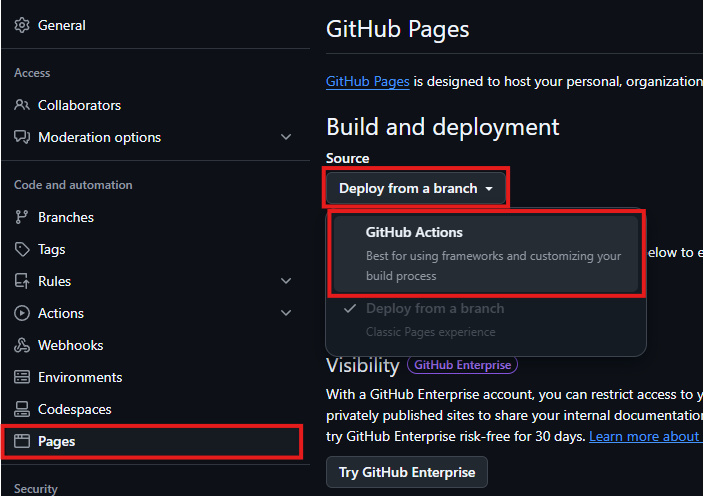
Task: Select Pages in settings sidebar
Action: point(152,441)
